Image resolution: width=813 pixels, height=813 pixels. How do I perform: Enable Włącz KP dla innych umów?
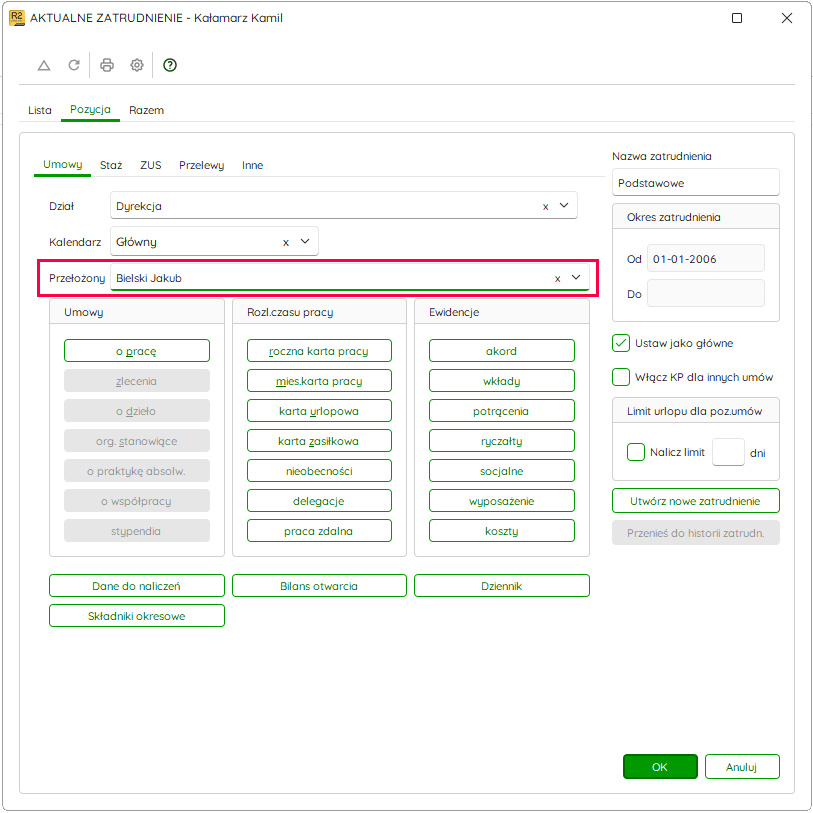click(621, 377)
